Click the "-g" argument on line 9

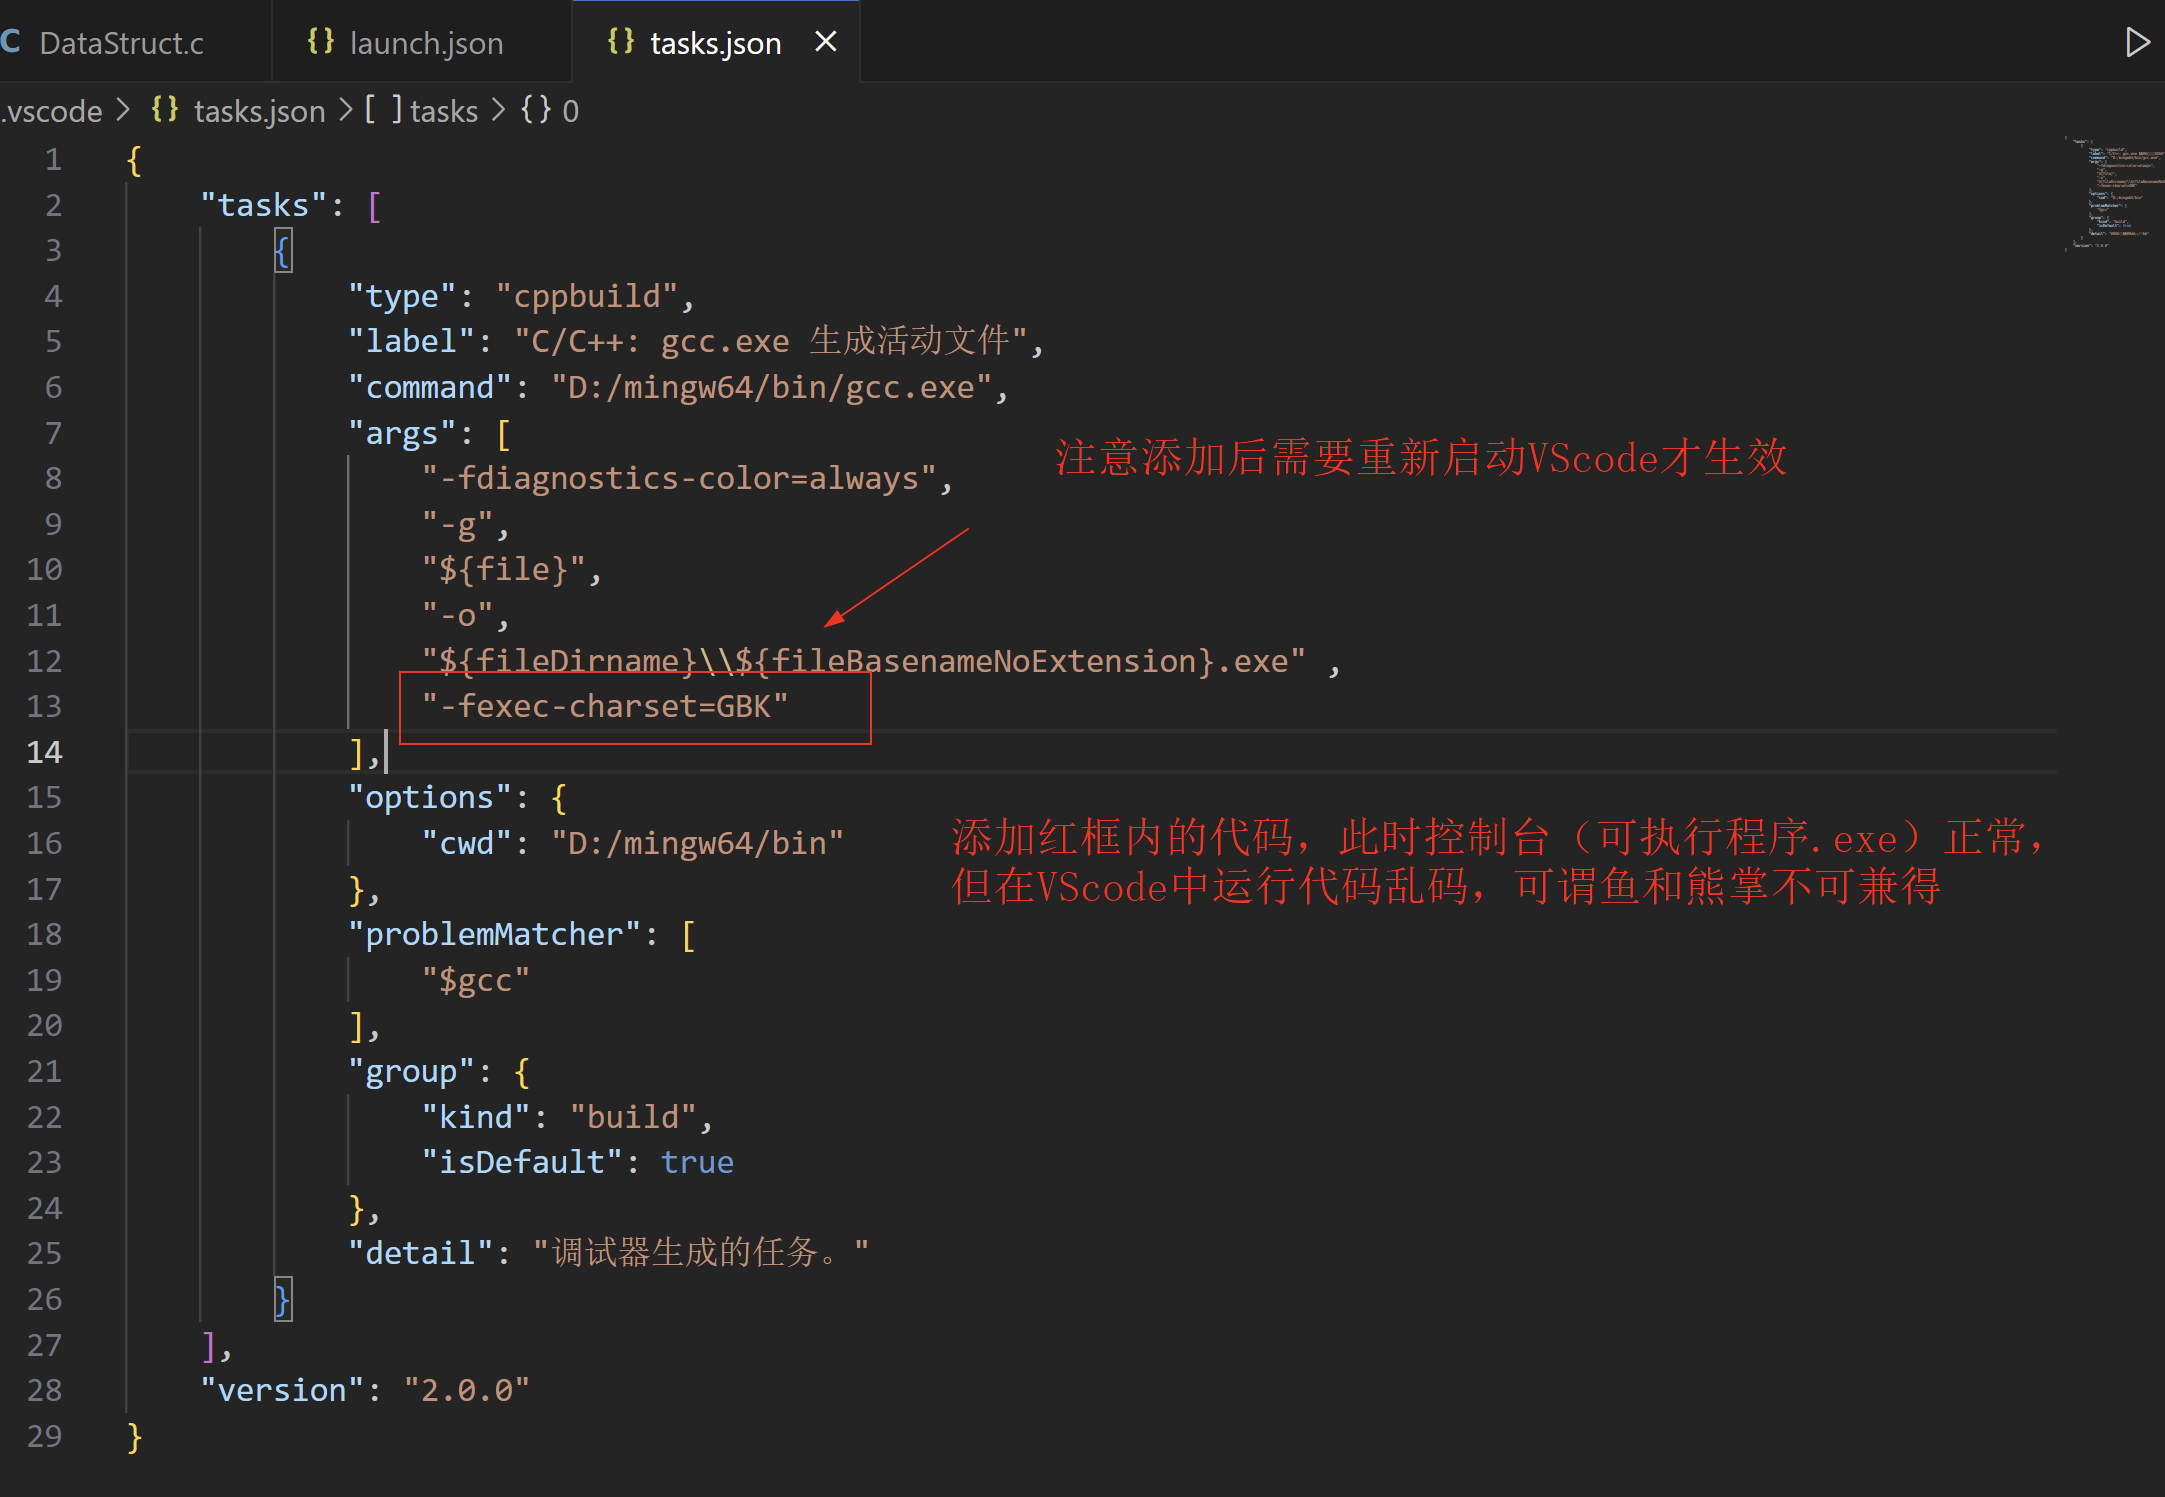coord(457,524)
